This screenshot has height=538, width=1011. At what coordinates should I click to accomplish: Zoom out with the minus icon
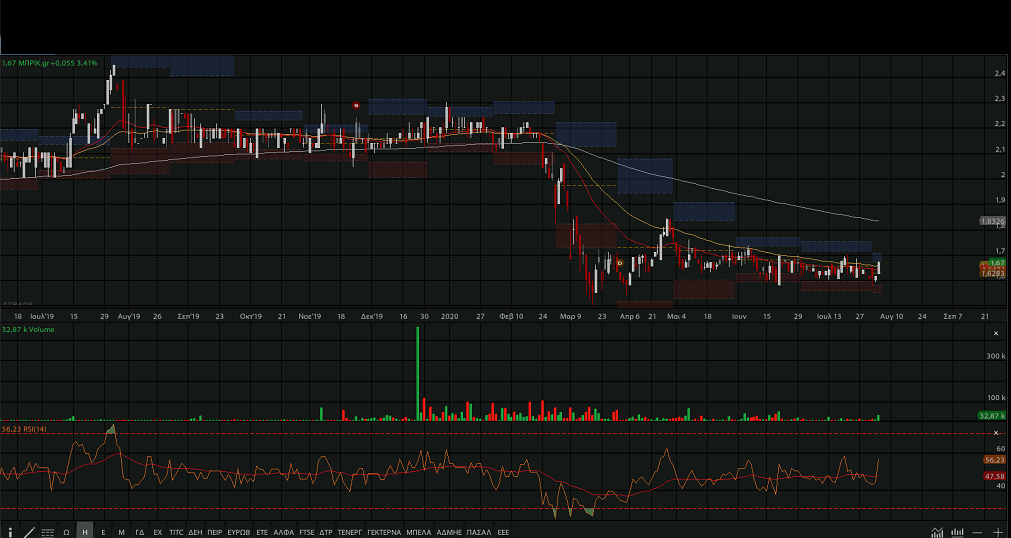point(977,532)
